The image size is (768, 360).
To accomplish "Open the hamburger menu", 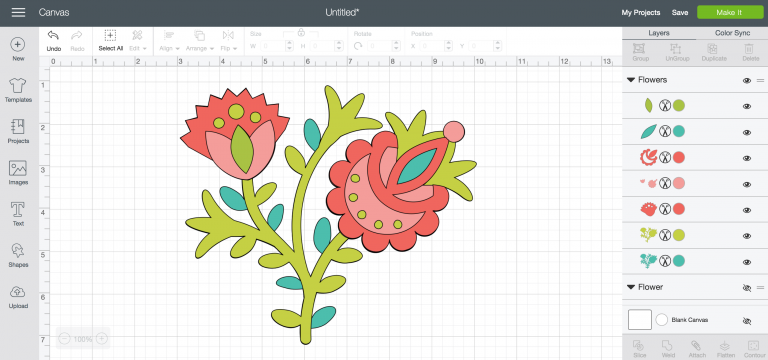I will point(19,13).
